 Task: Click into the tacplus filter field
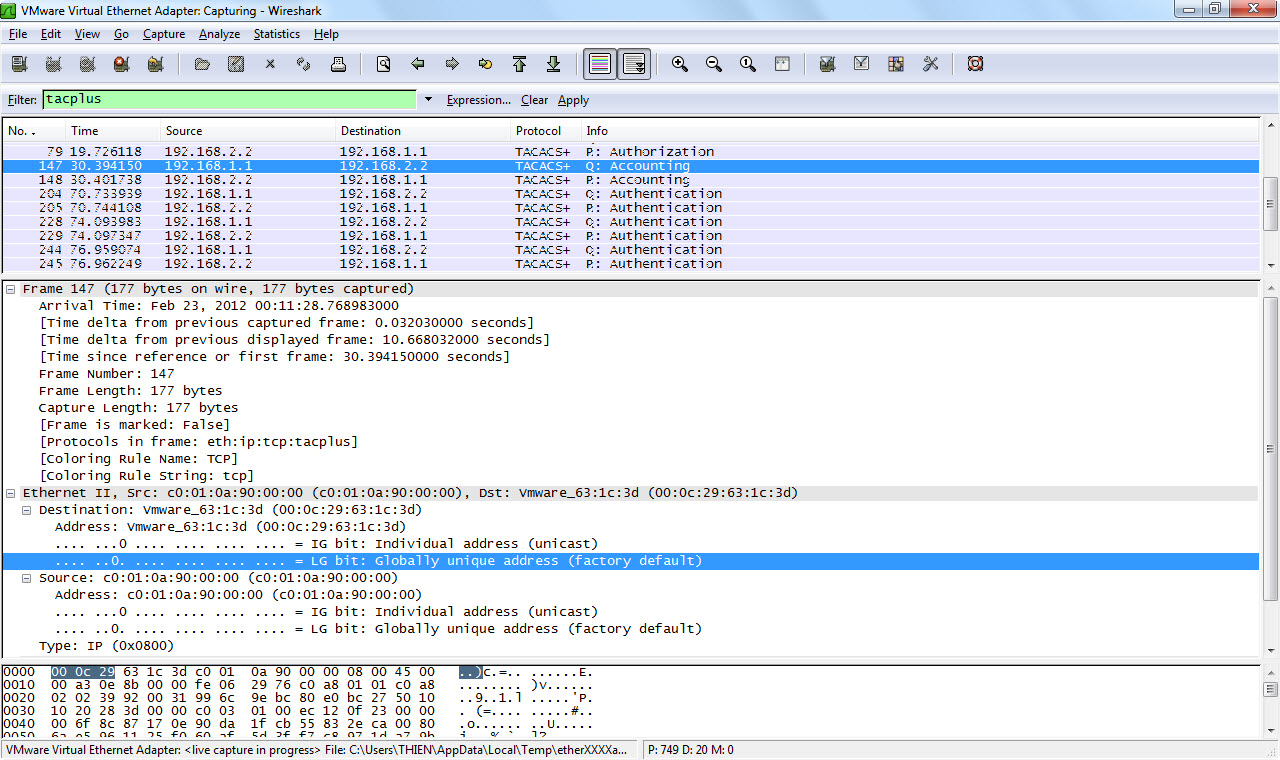(228, 100)
